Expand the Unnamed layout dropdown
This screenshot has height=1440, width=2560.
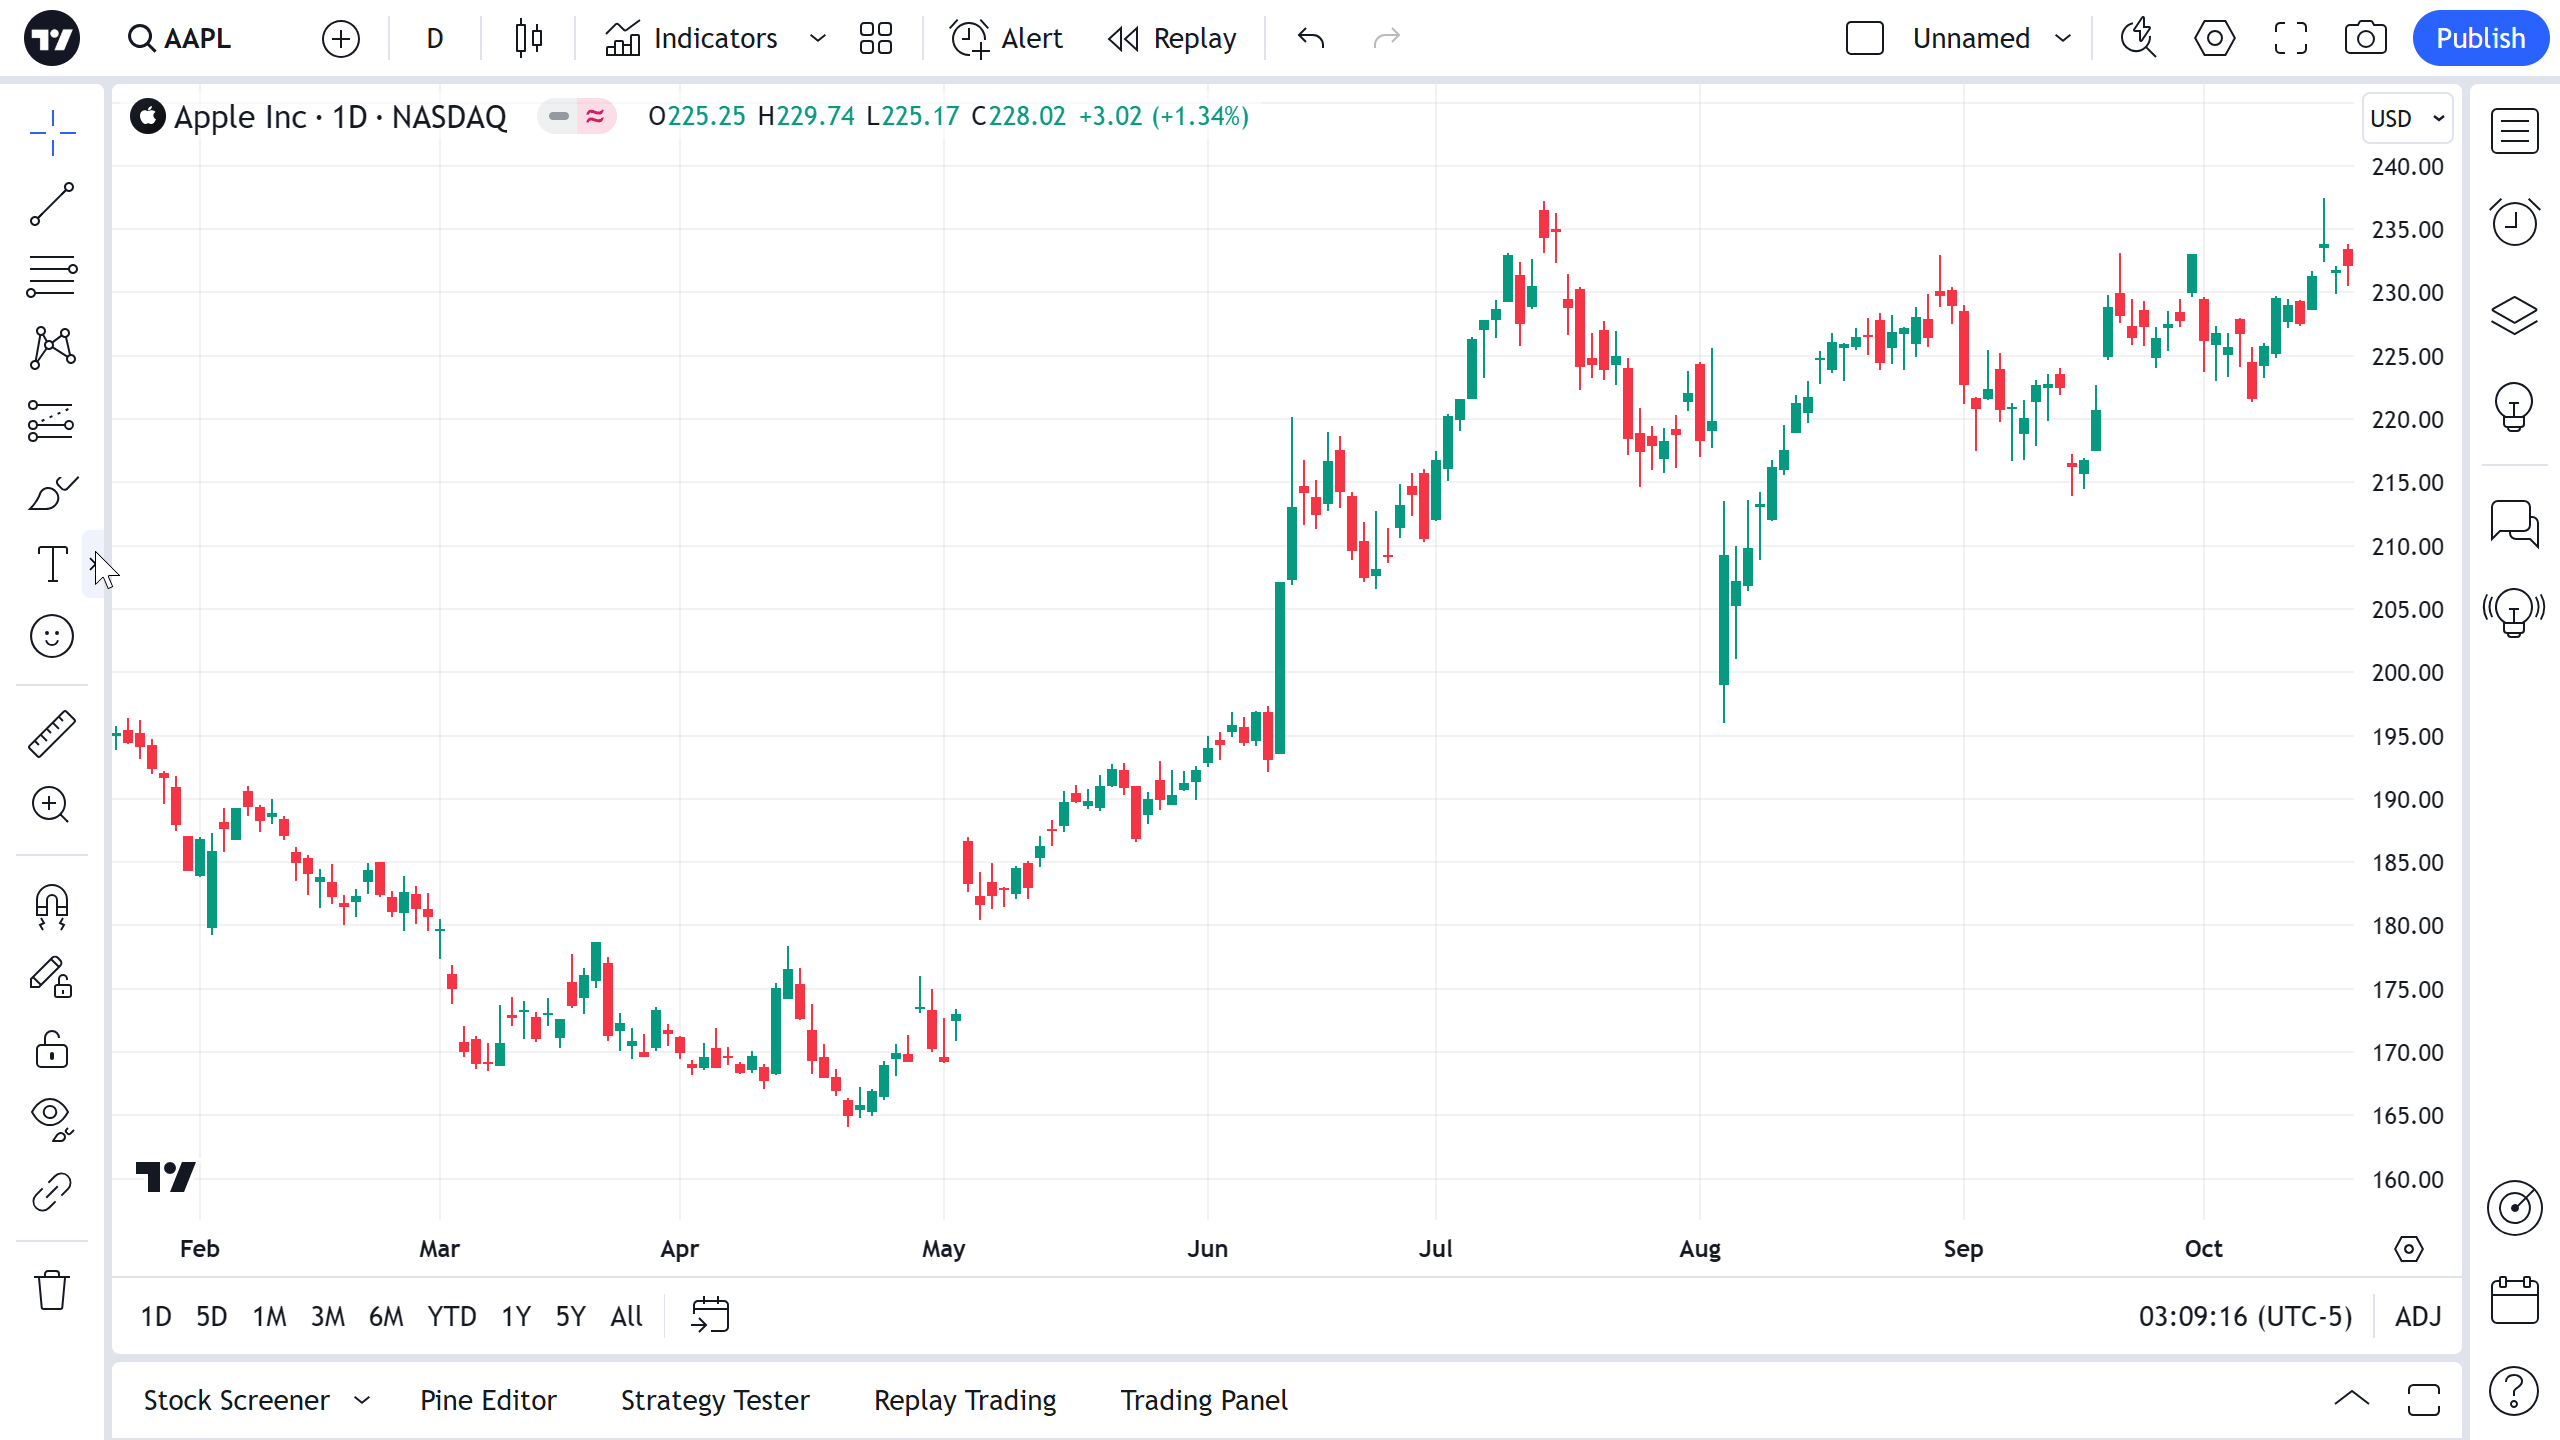point(2062,39)
